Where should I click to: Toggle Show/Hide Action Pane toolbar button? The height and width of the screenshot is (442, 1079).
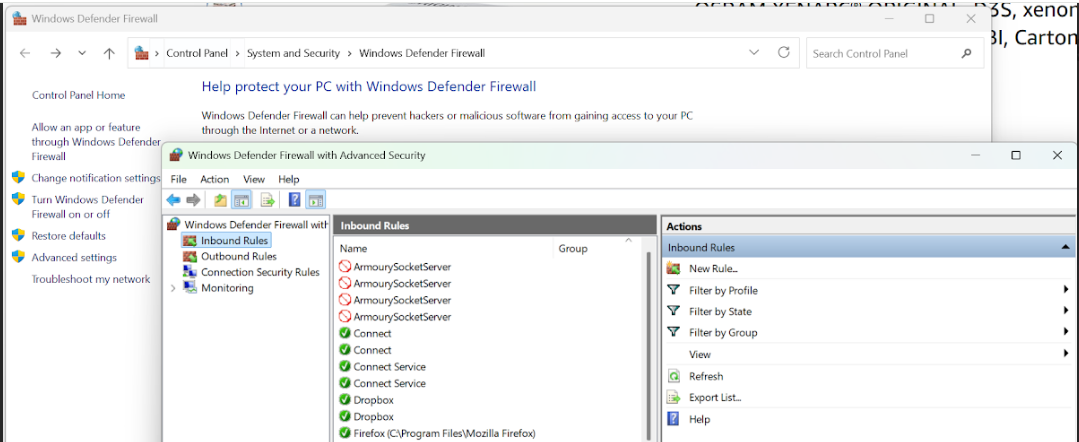[x=315, y=200]
